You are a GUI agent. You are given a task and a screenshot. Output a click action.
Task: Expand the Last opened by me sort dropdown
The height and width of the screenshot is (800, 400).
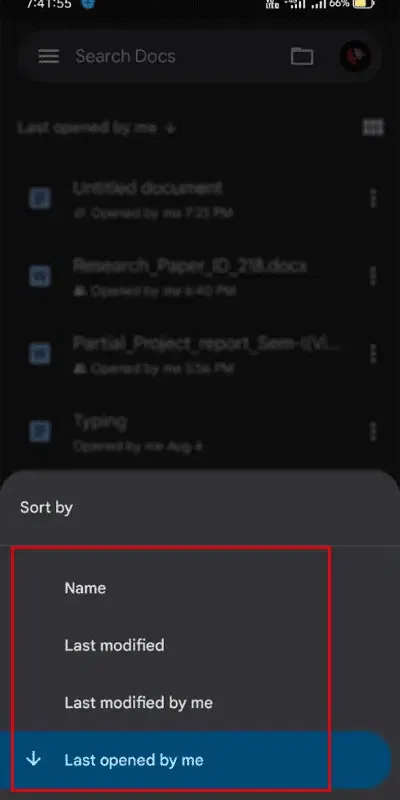[97, 128]
